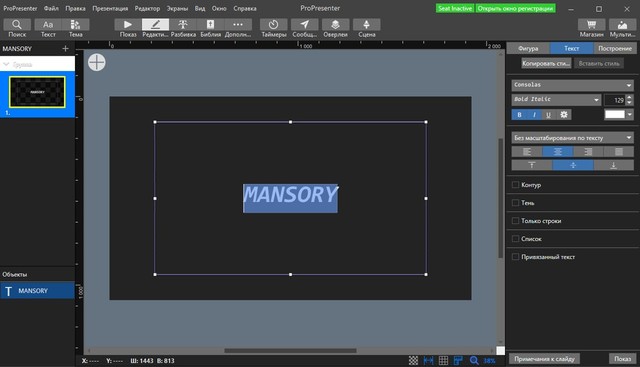The height and width of the screenshot is (367, 640).
Task: Toggle Italic formatting button
Action: coord(534,115)
